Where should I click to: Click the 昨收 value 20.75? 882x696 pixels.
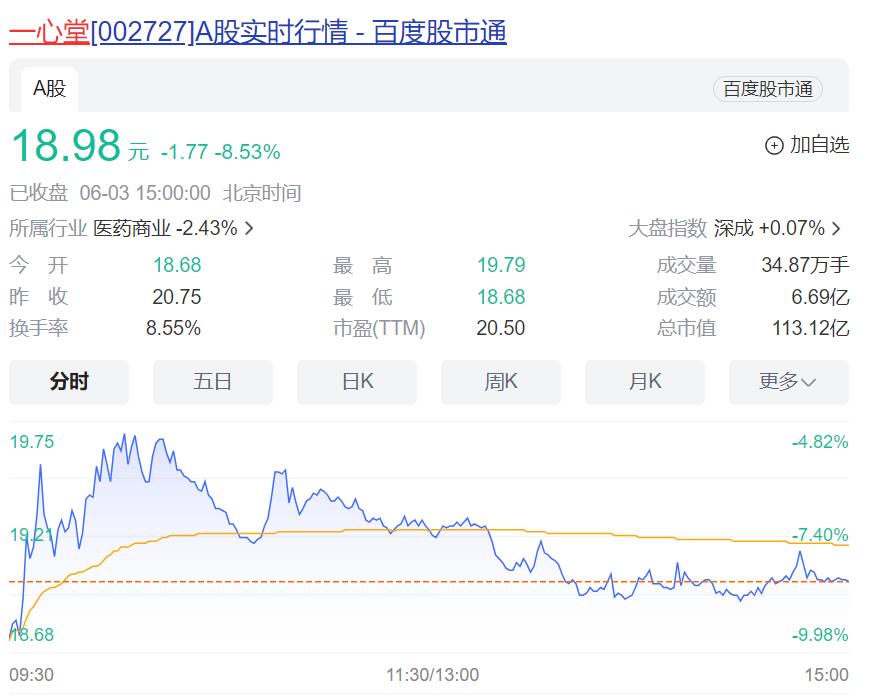(x=177, y=297)
